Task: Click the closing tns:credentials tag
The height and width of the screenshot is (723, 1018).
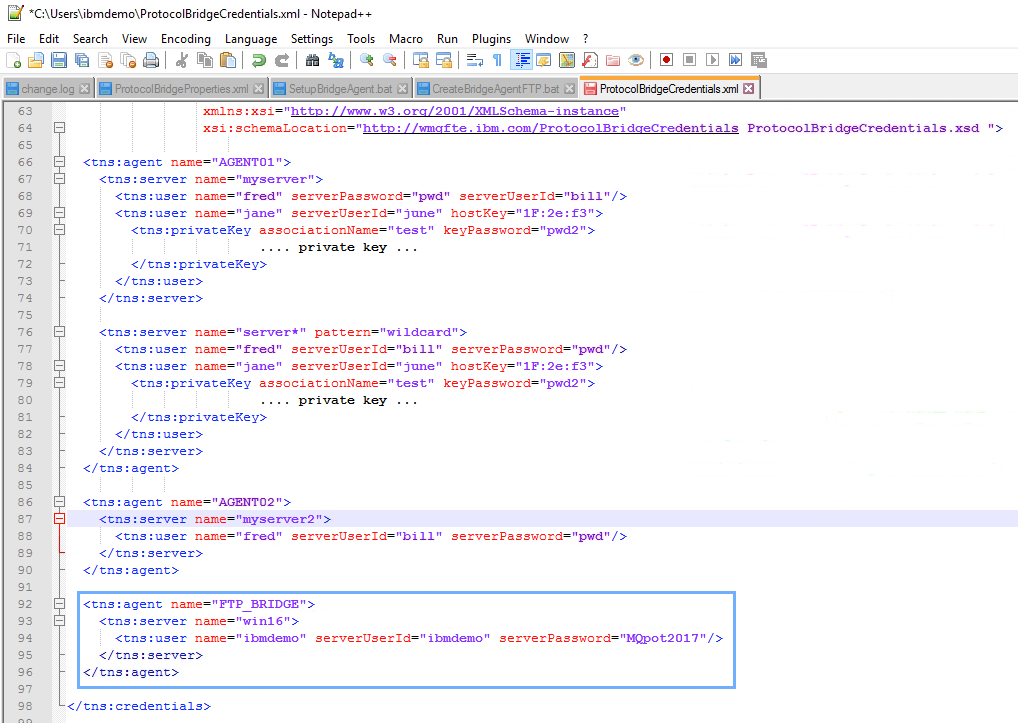Action: pyautogui.click(x=139, y=705)
